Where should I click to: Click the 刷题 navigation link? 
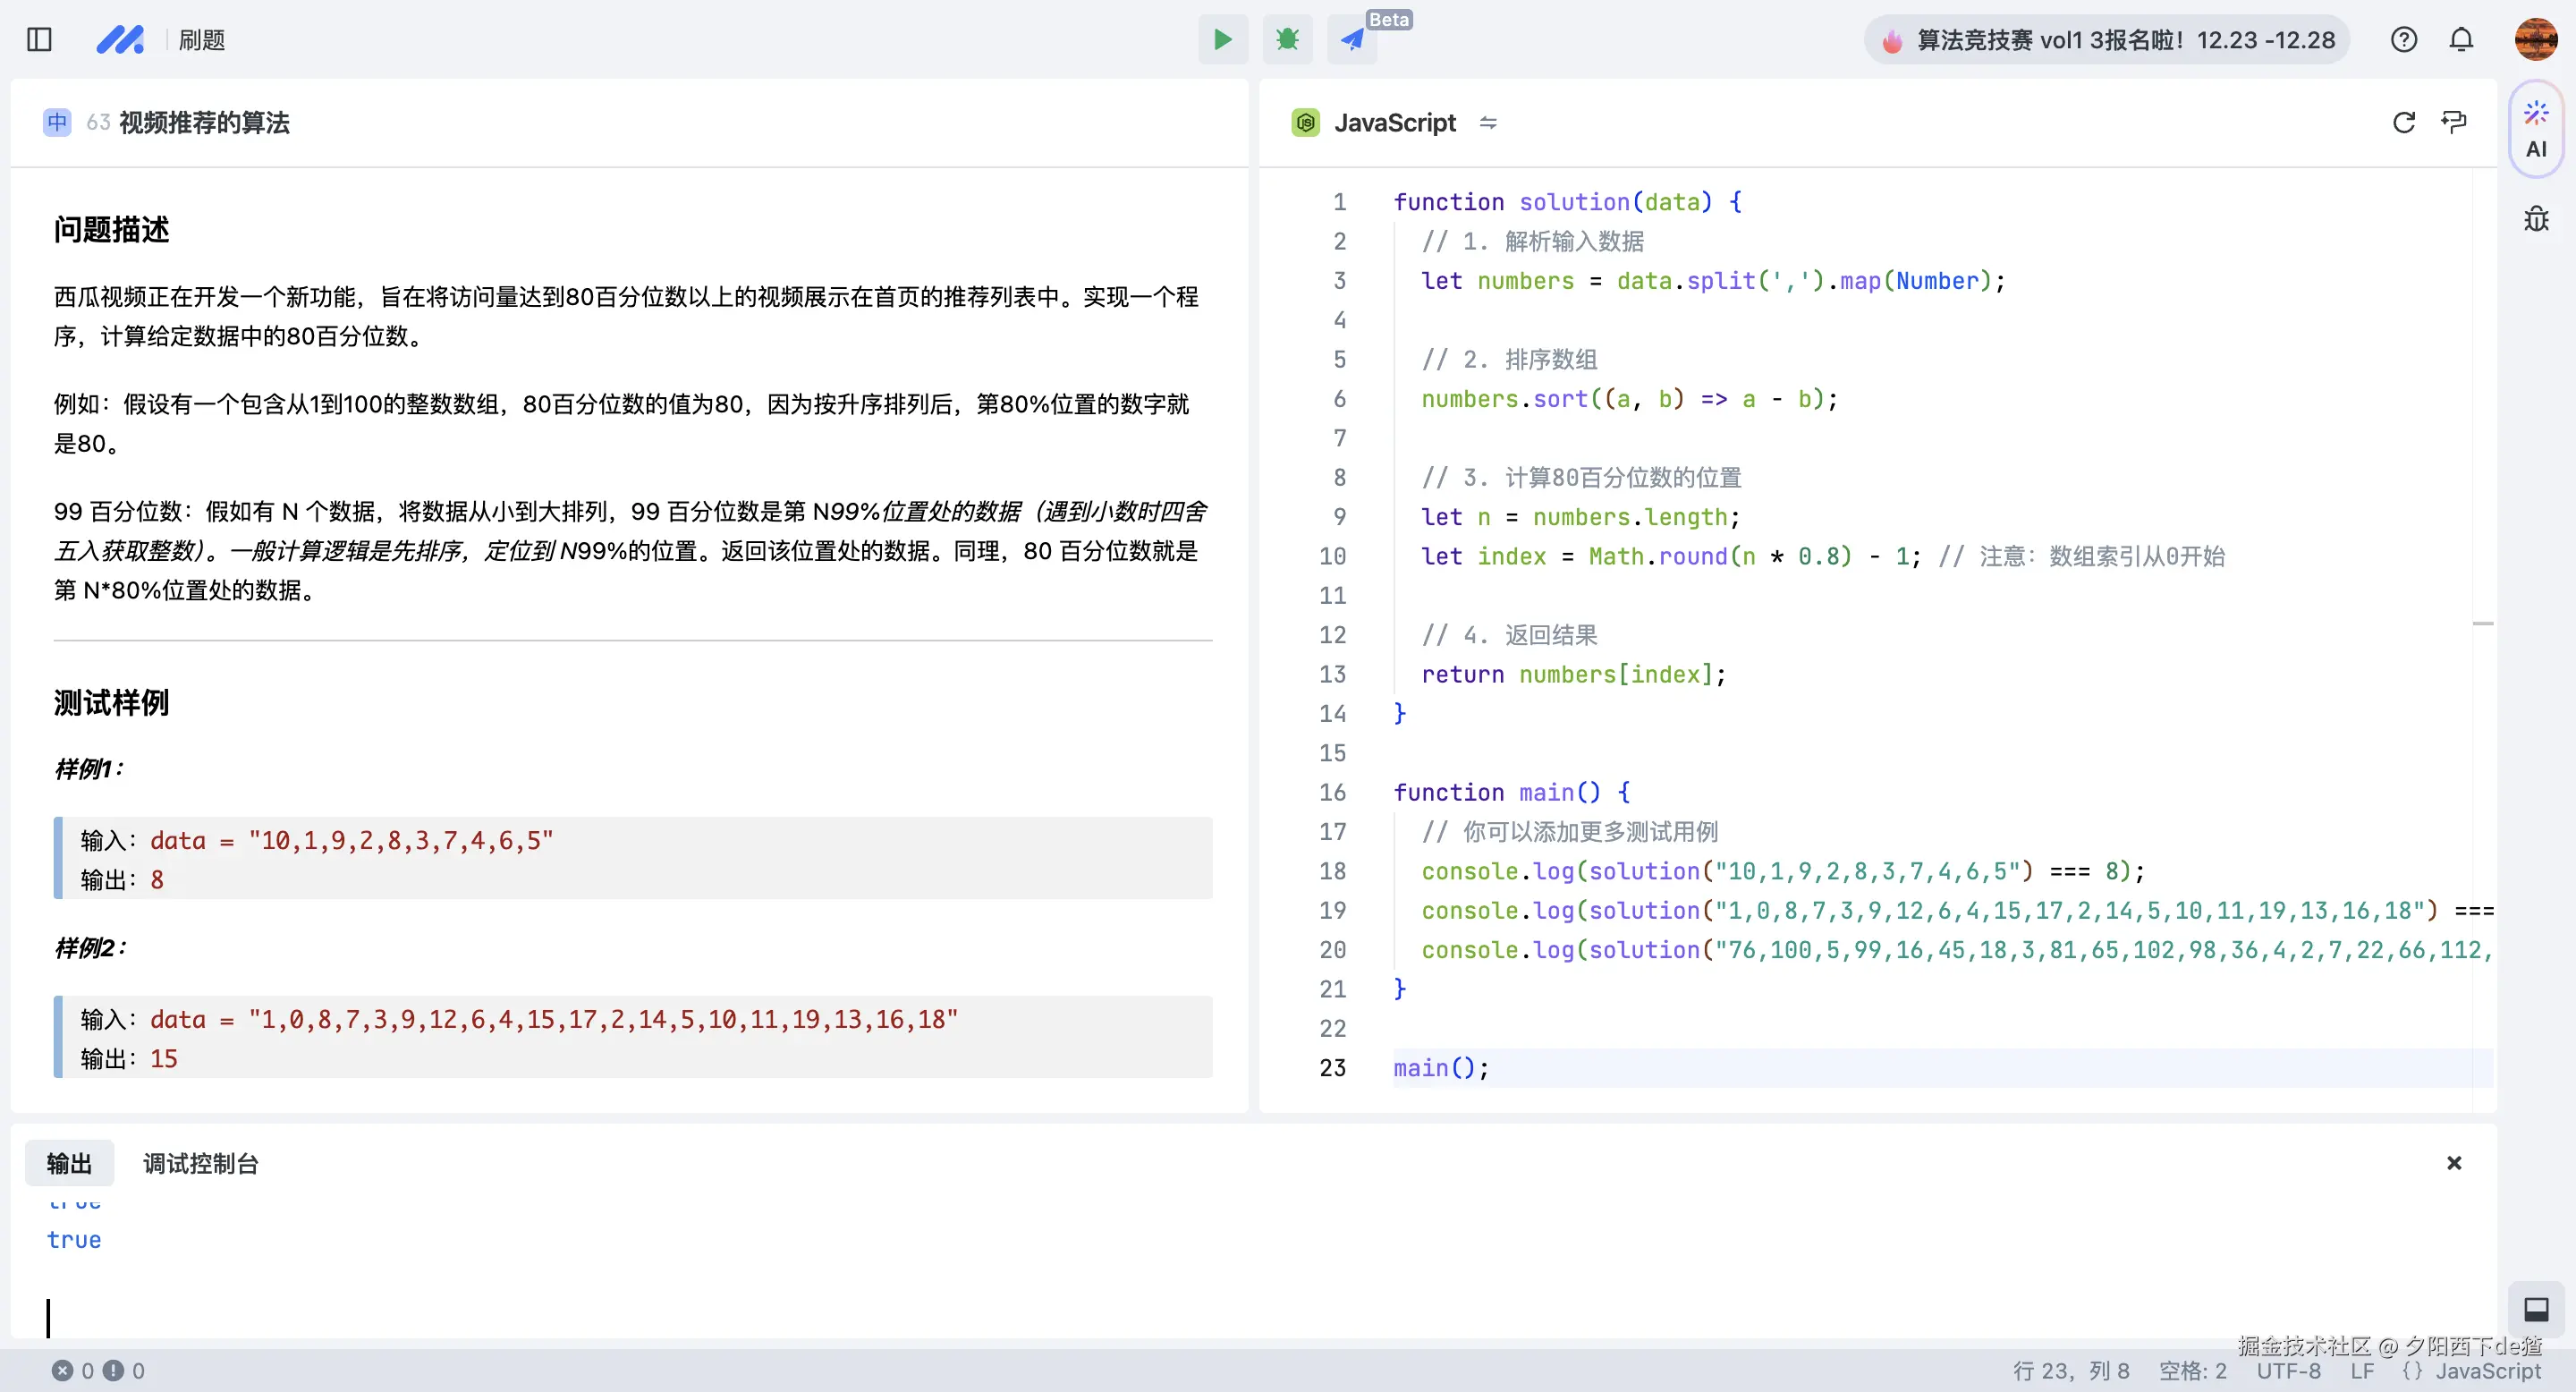[201, 40]
